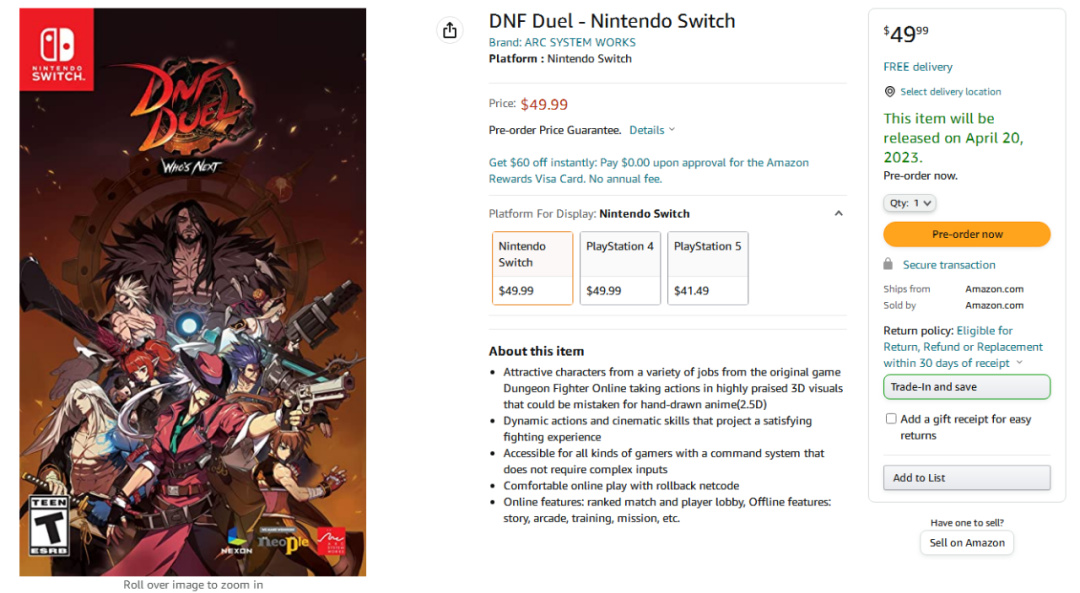Collapse the Platform For Display section
1080x593 pixels.
point(838,214)
